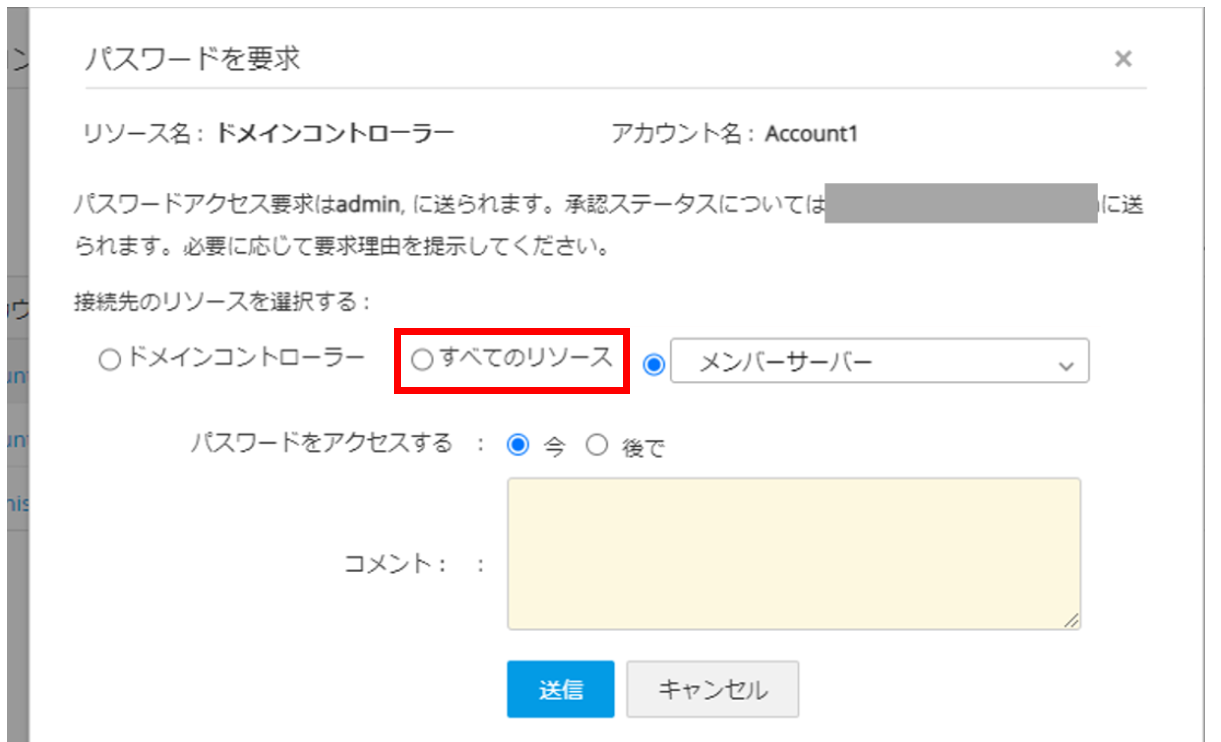Focus the コメント text area
The height and width of the screenshot is (742, 1221).
793,553
